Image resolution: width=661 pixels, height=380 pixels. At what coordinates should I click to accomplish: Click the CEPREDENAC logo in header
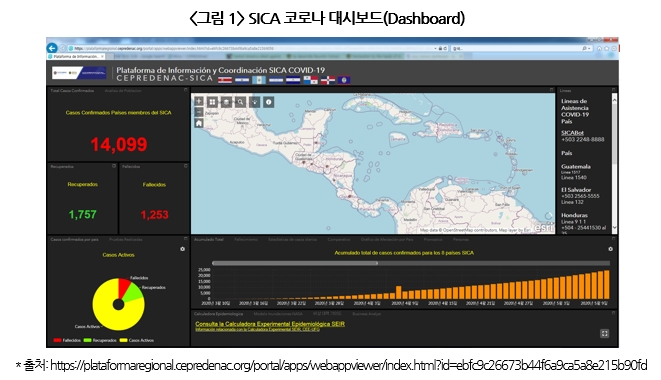pyautogui.click(x=79, y=73)
